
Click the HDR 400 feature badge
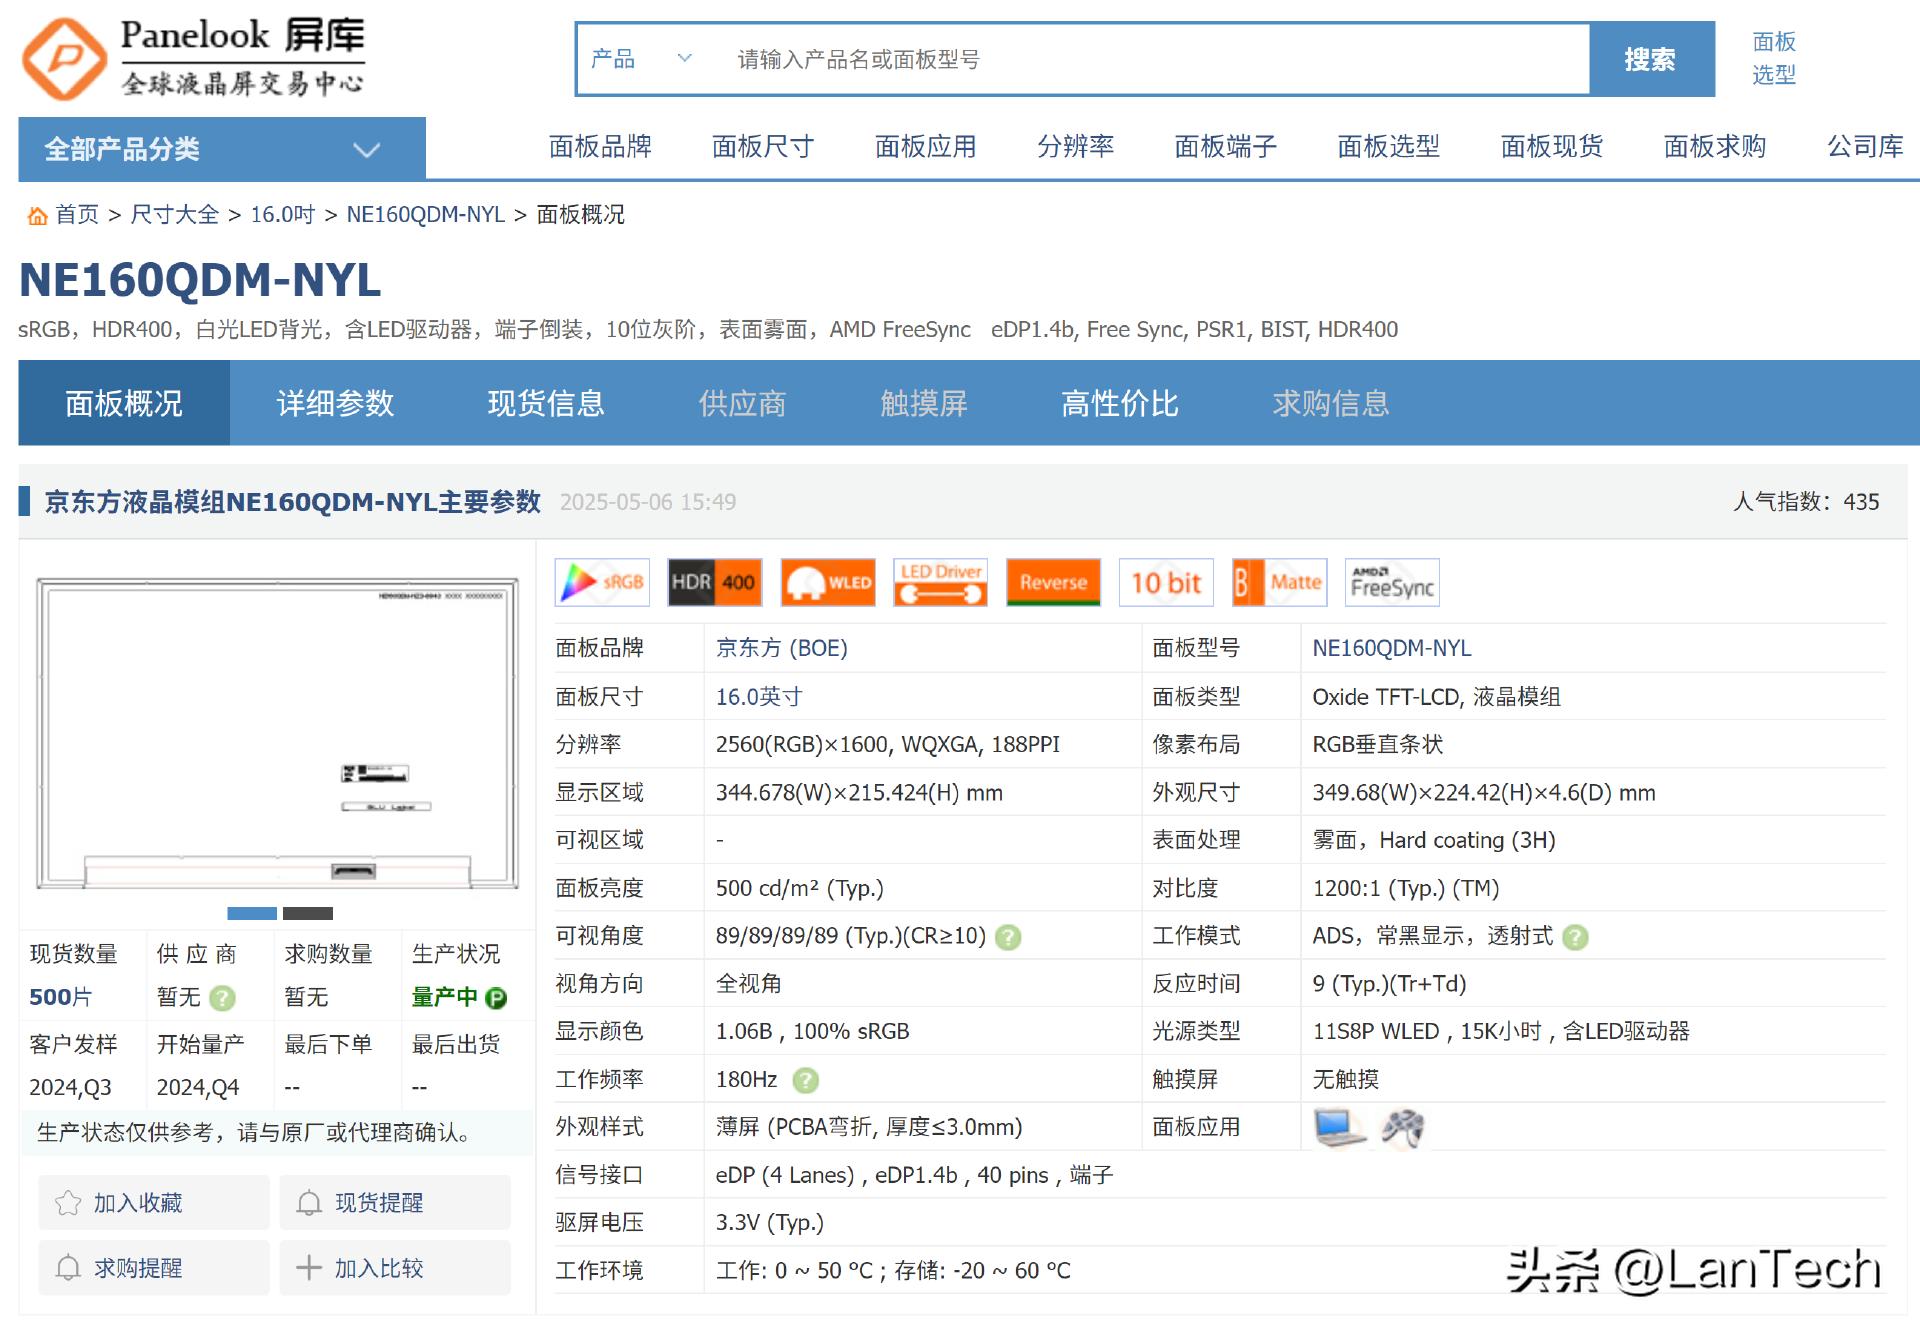714,582
